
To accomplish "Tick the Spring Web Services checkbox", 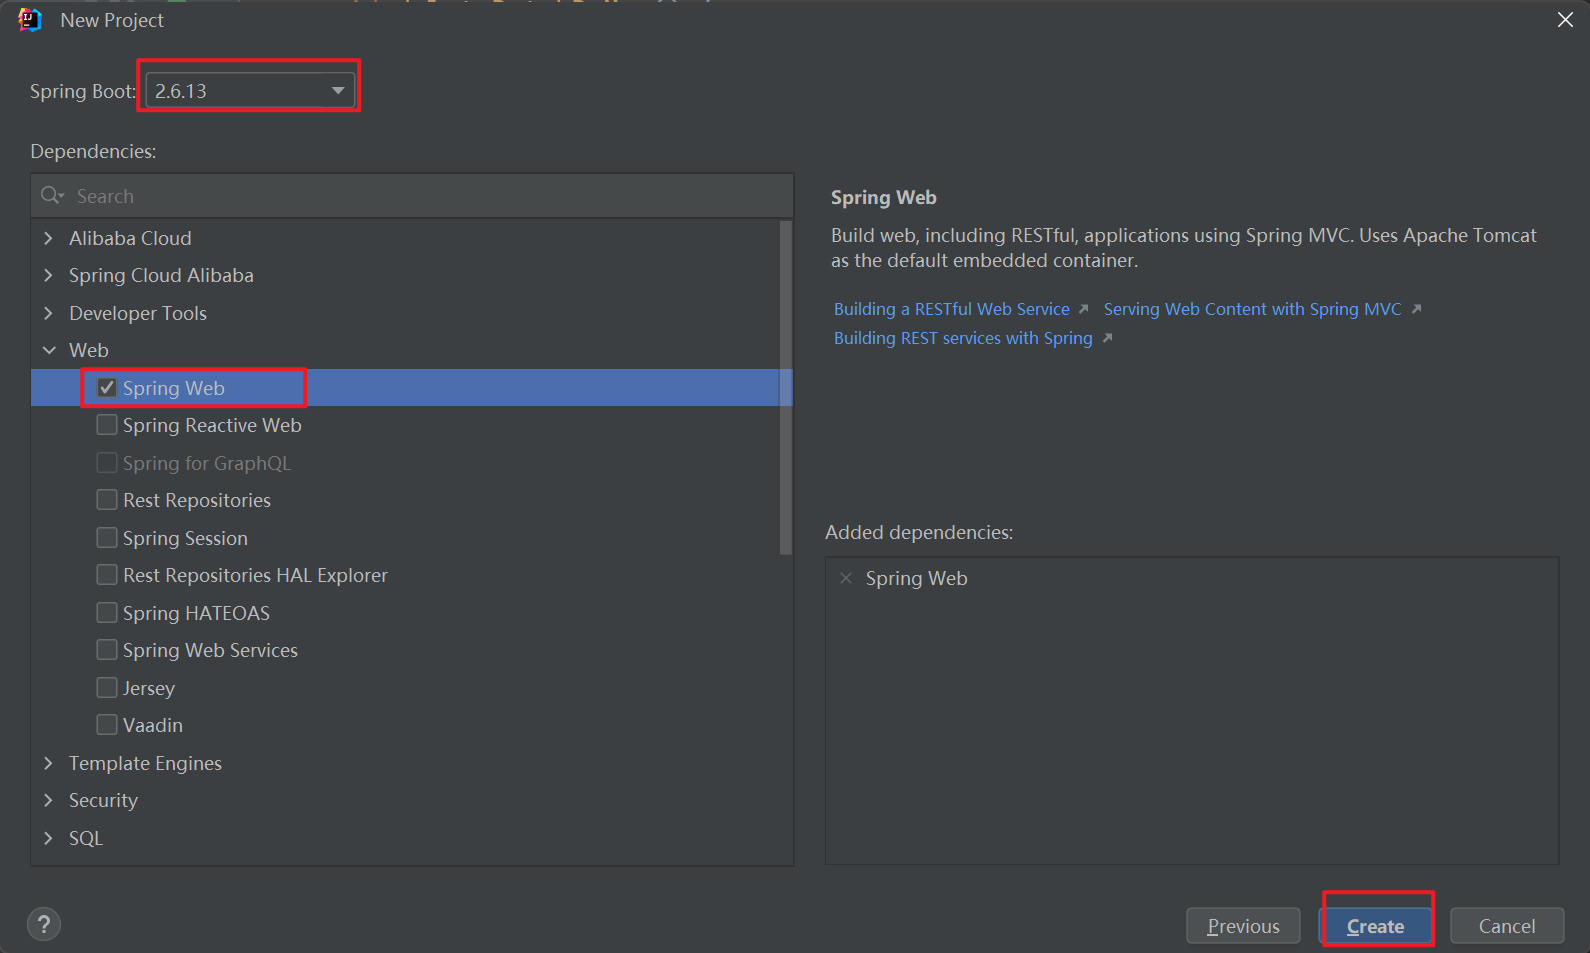I will click(x=107, y=650).
